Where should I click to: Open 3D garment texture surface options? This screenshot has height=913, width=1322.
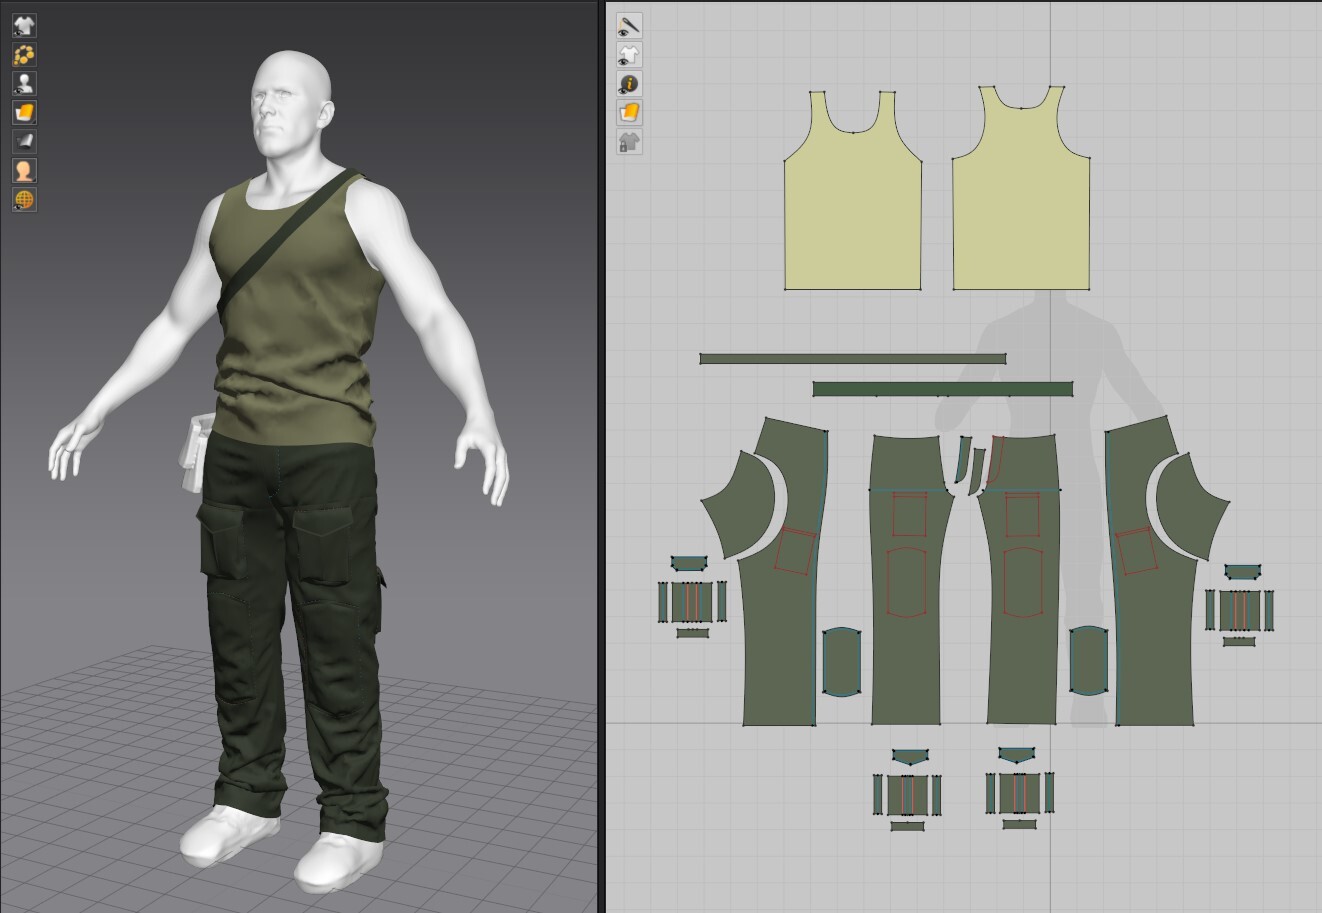click(x=24, y=113)
